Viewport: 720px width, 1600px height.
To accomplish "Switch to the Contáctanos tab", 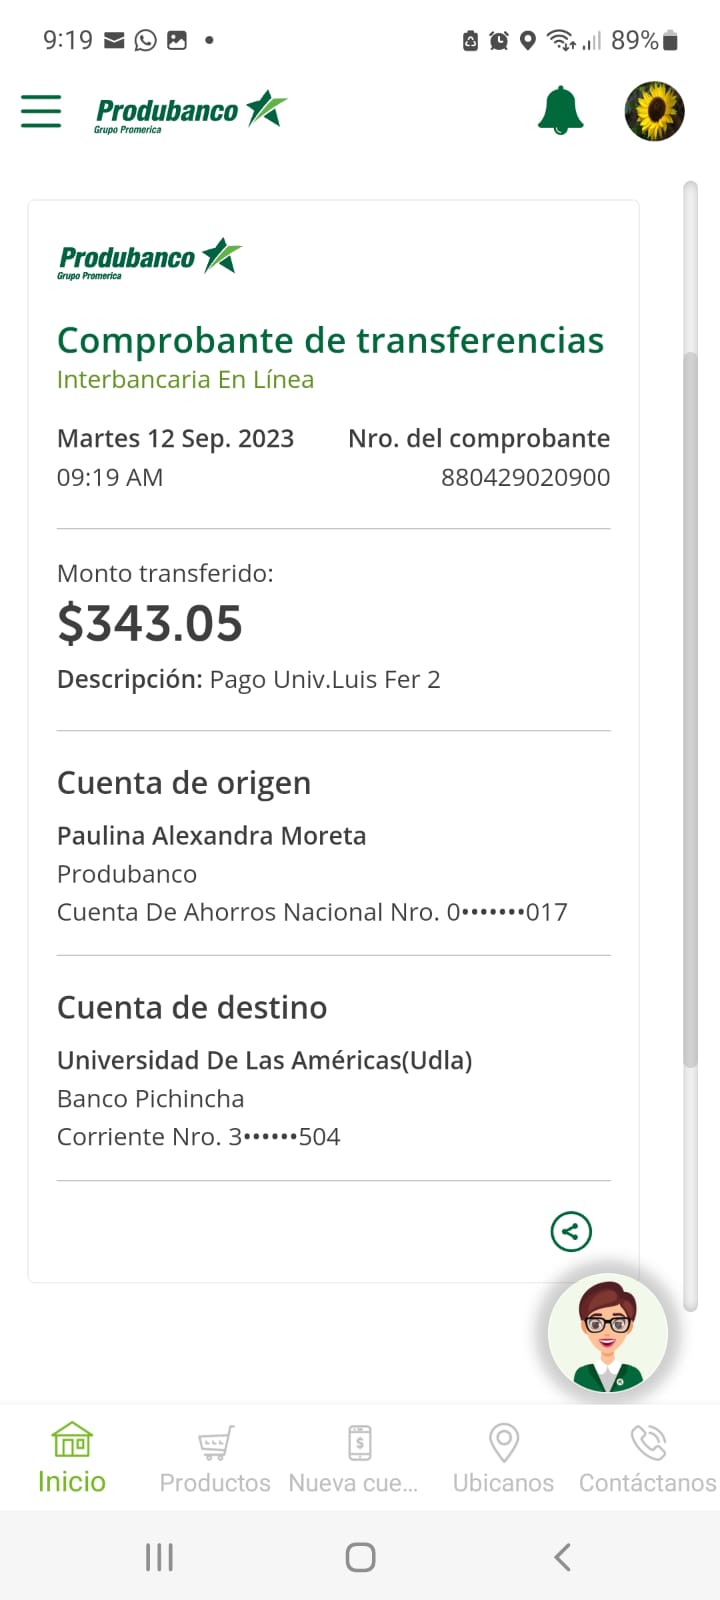I will click(x=647, y=1458).
